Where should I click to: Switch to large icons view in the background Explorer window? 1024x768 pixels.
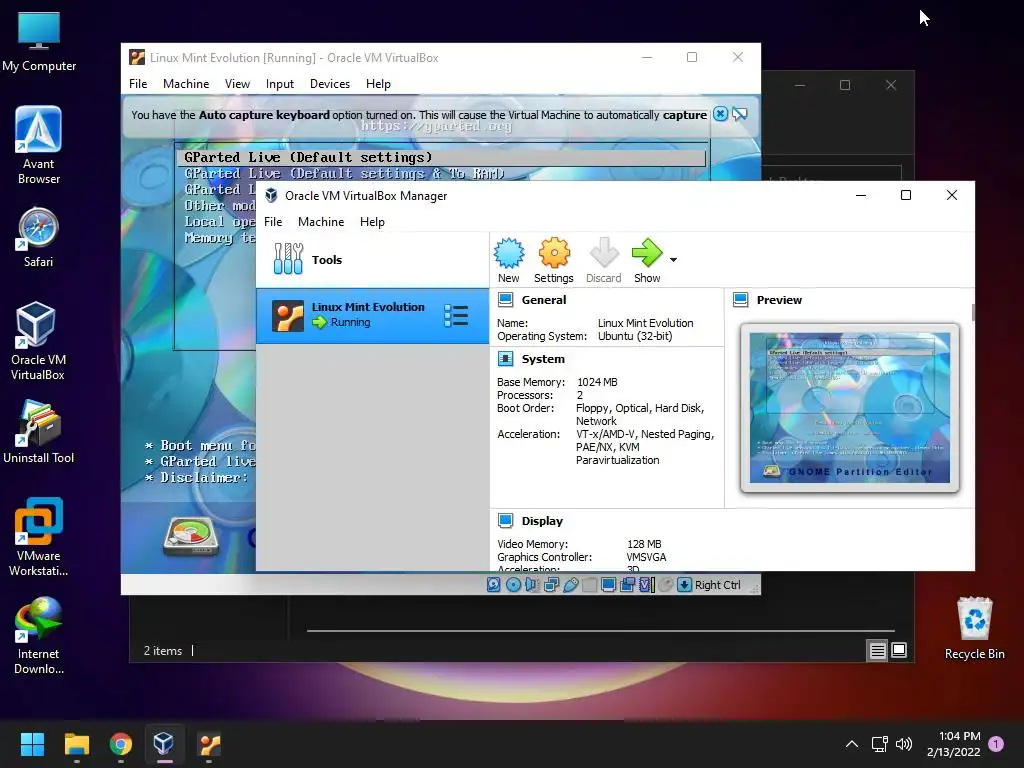[x=899, y=650]
